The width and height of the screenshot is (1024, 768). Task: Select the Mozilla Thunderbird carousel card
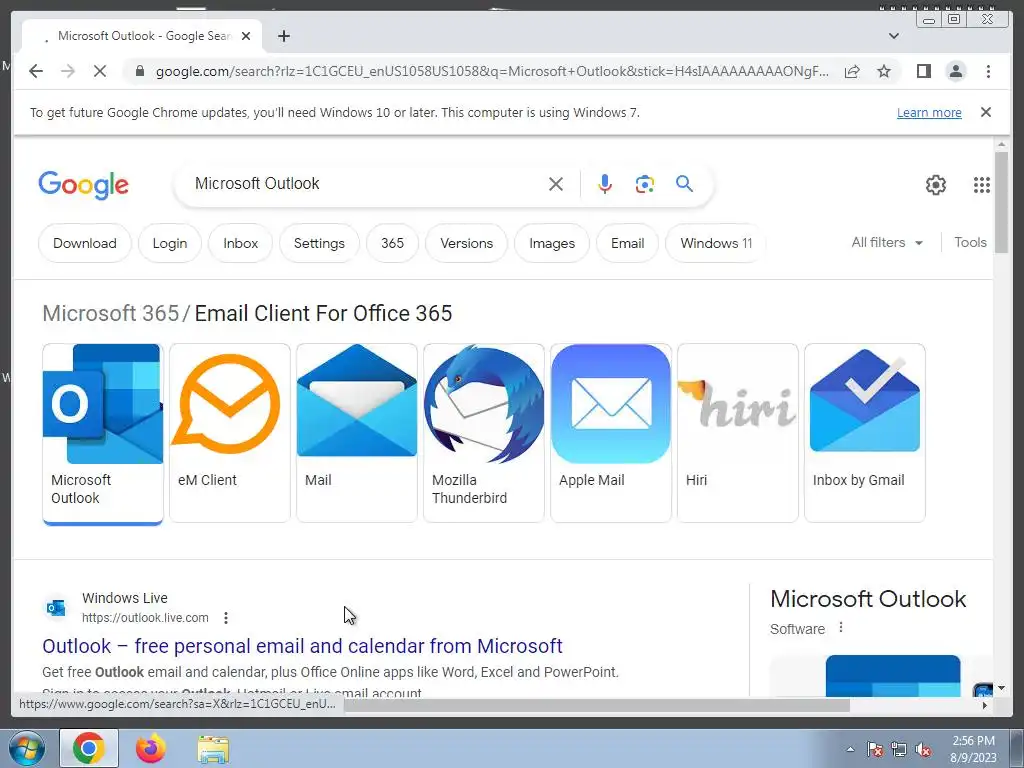483,434
